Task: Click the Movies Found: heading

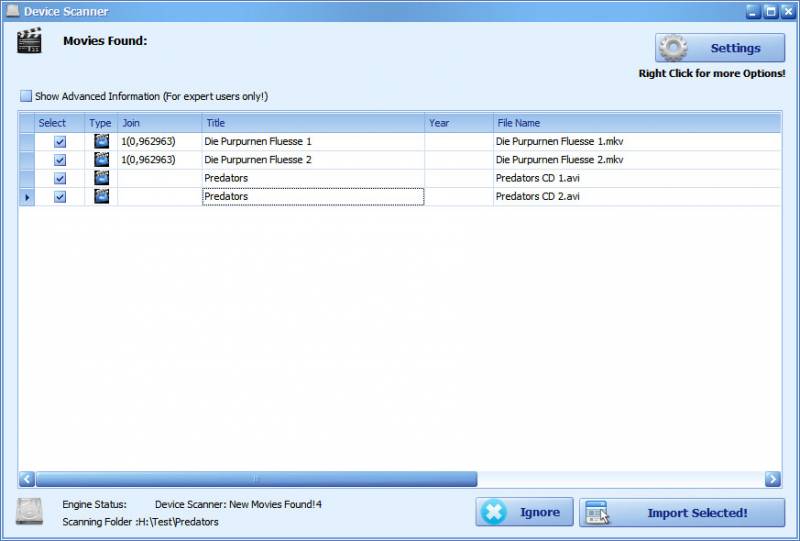Action: click(x=105, y=41)
